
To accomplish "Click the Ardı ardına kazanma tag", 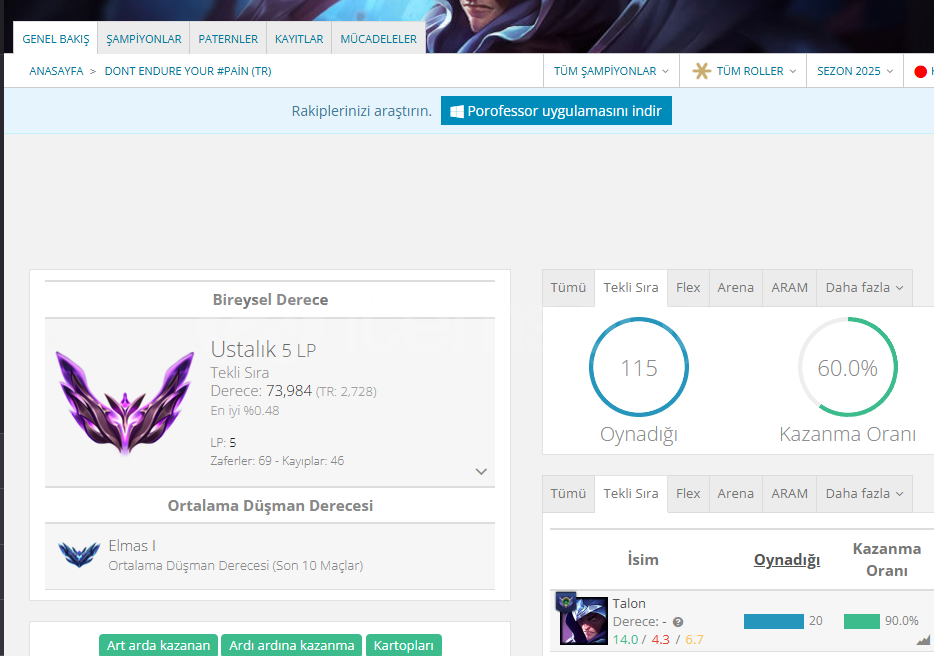I will (x=292, y=645).
